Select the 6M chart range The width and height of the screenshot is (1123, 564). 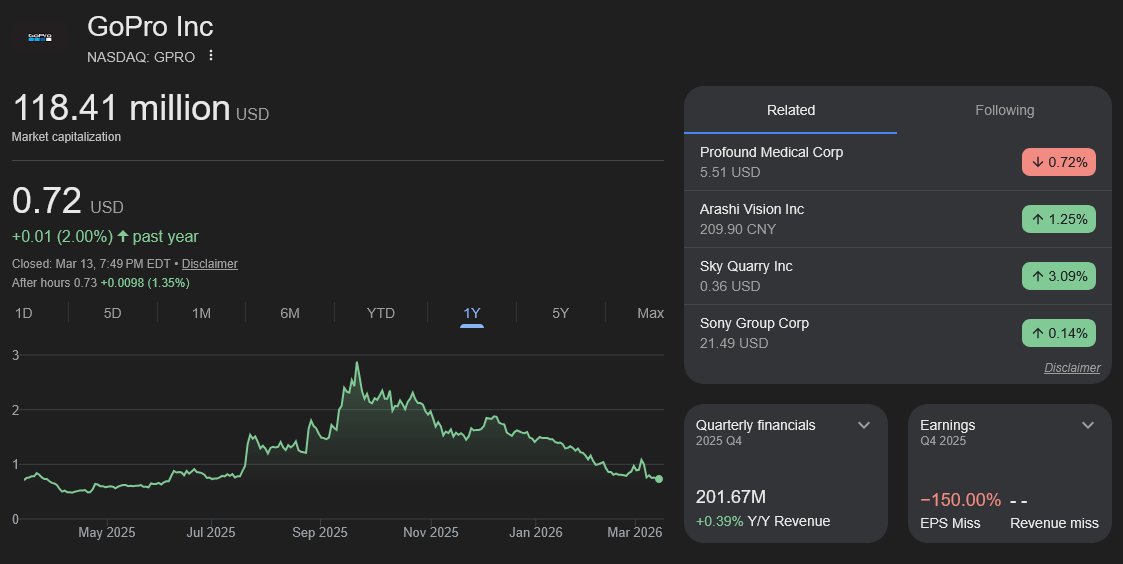(290, 313)
